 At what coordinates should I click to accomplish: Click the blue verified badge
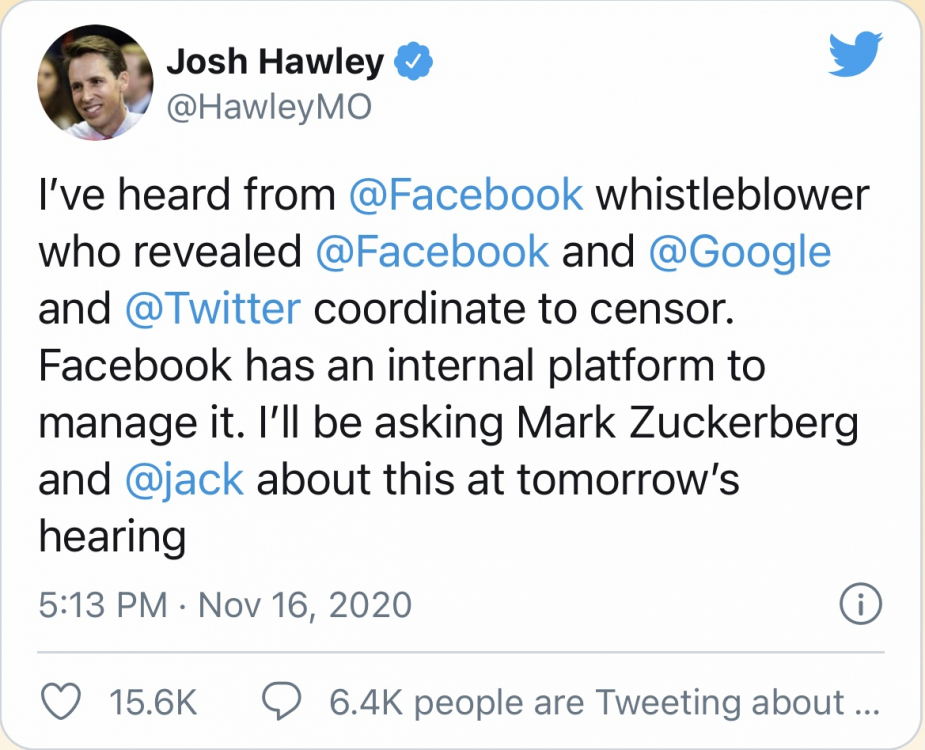tap(413, 63)
